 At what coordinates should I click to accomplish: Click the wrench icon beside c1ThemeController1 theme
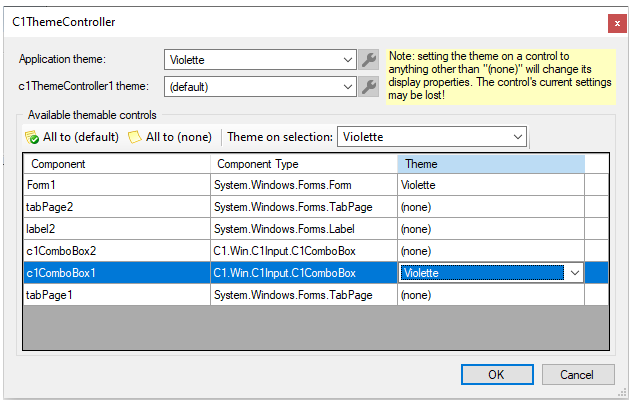point(369,87)
